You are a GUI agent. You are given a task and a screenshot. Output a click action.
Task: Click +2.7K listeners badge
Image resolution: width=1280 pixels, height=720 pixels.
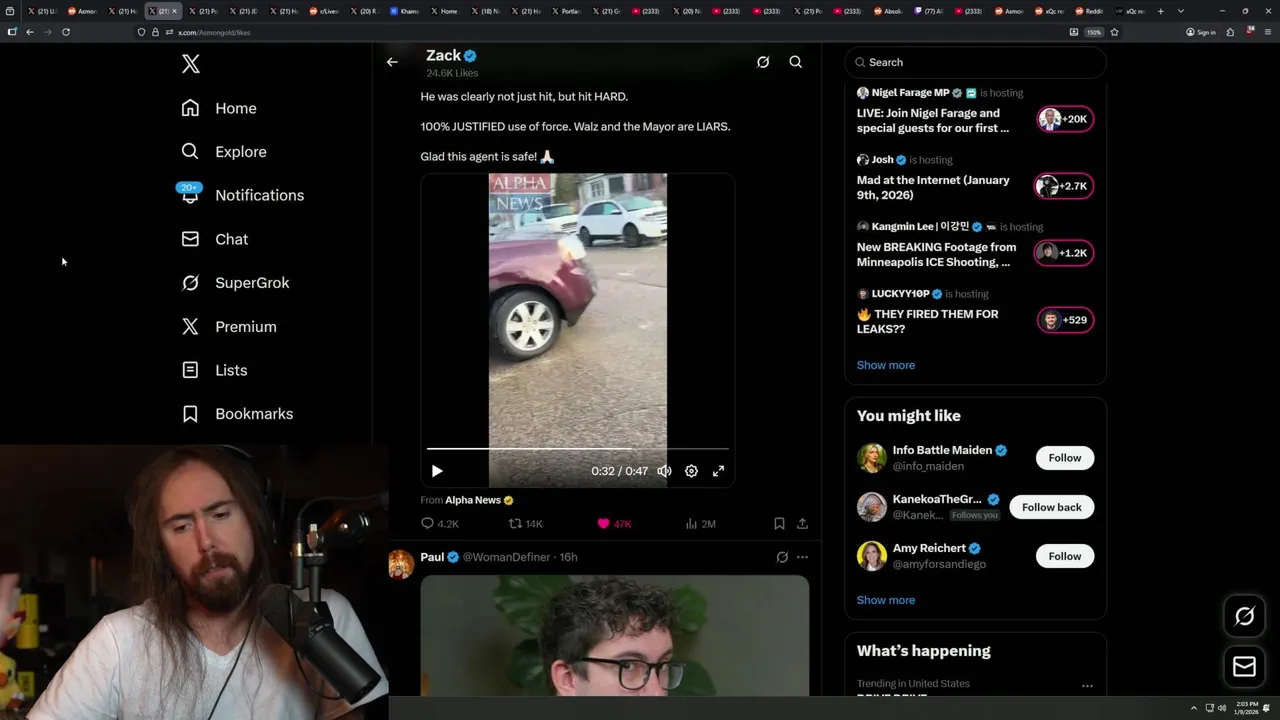[x=1065, y=186]
